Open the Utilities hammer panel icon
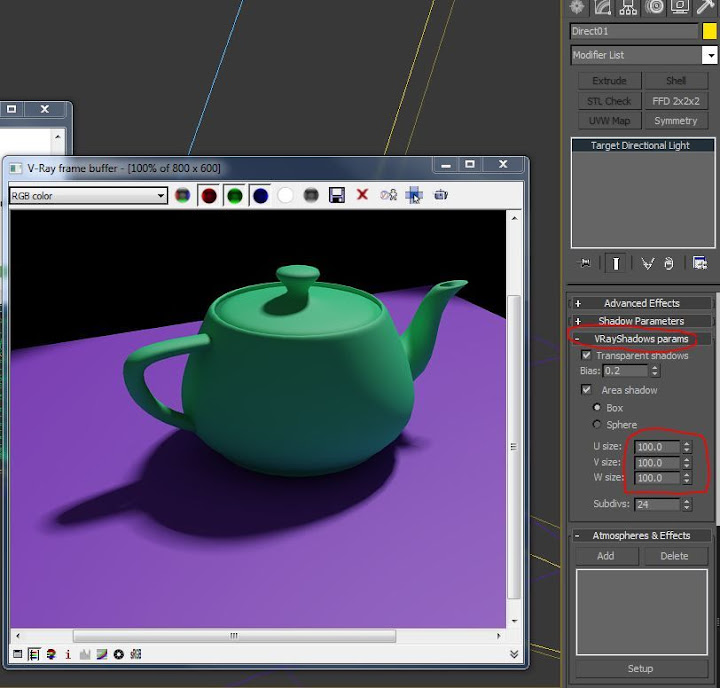Image resolution: width=720 pixels, height=688 pixels. pyautogui.click(x=707, y=7)
